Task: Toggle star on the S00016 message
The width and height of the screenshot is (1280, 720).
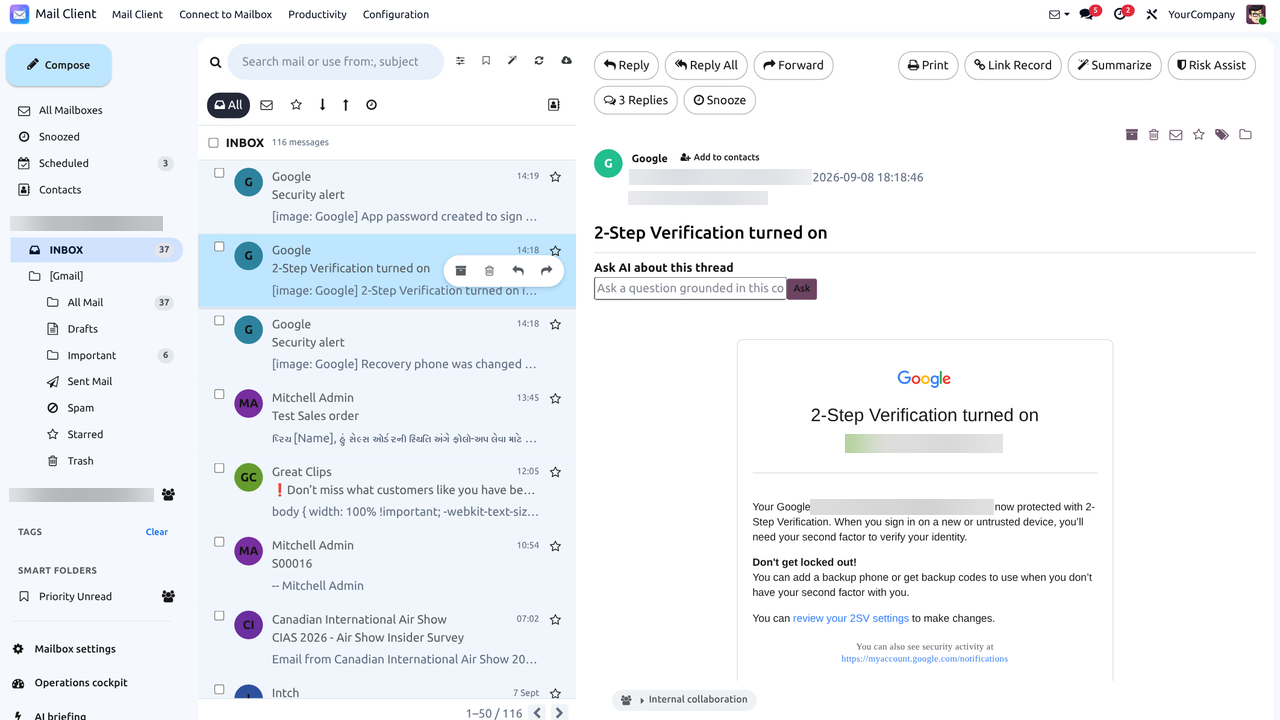Action: (555, 546)
